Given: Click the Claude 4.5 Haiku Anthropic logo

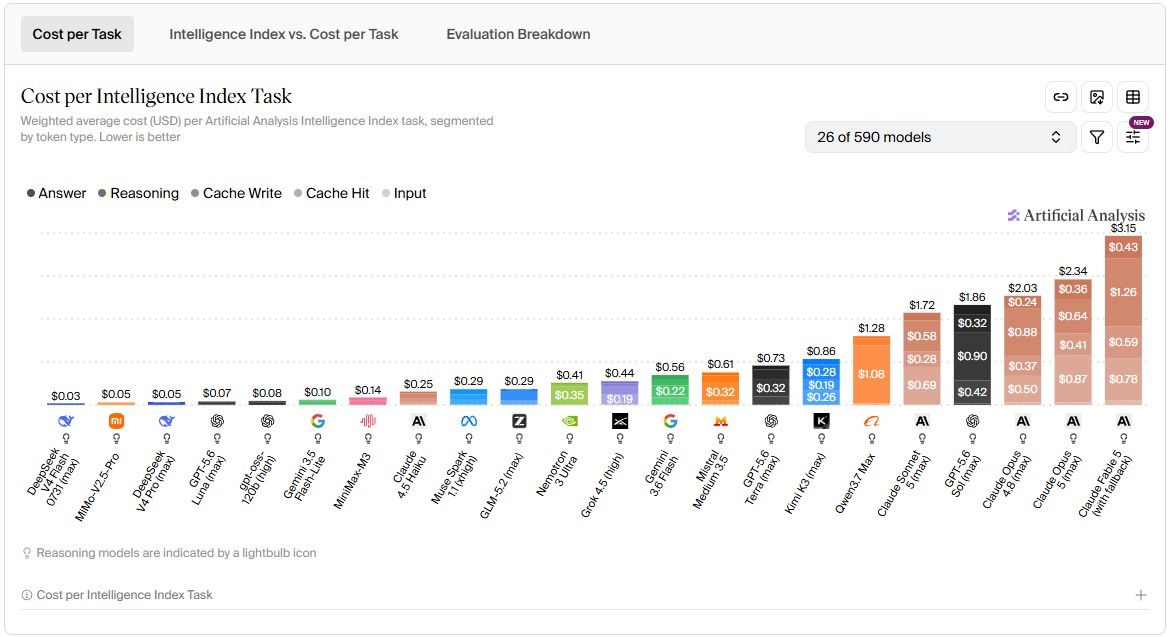Looking at the screenshot, I should click(x=419, y=421).
